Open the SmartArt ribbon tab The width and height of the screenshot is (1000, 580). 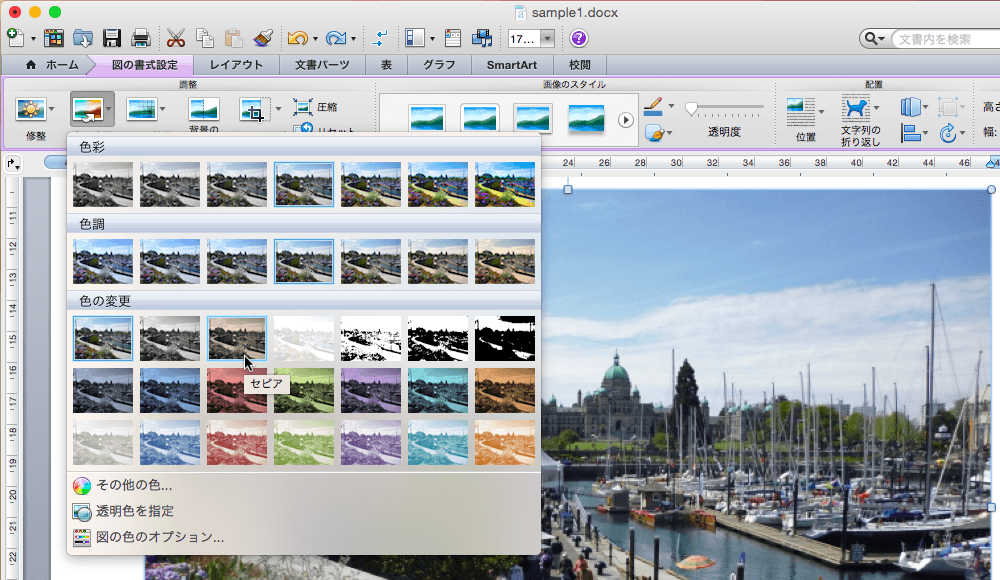coord(512,65)
